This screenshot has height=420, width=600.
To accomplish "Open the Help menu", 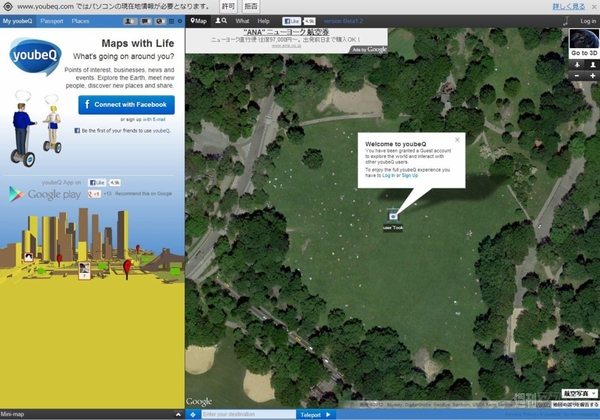I will click(263, 21).
